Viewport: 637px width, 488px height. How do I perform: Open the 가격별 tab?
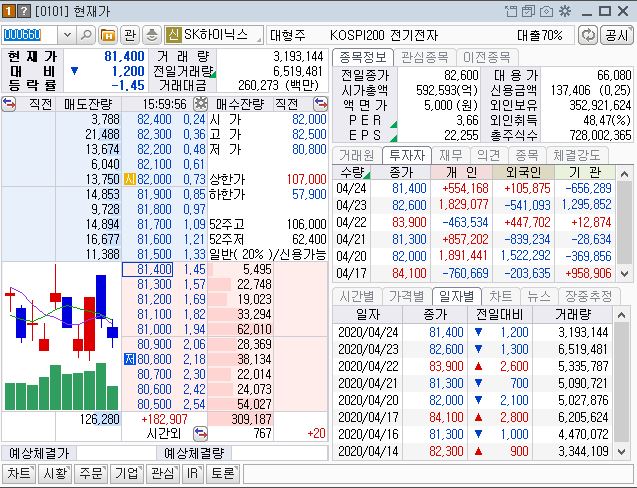406,296
